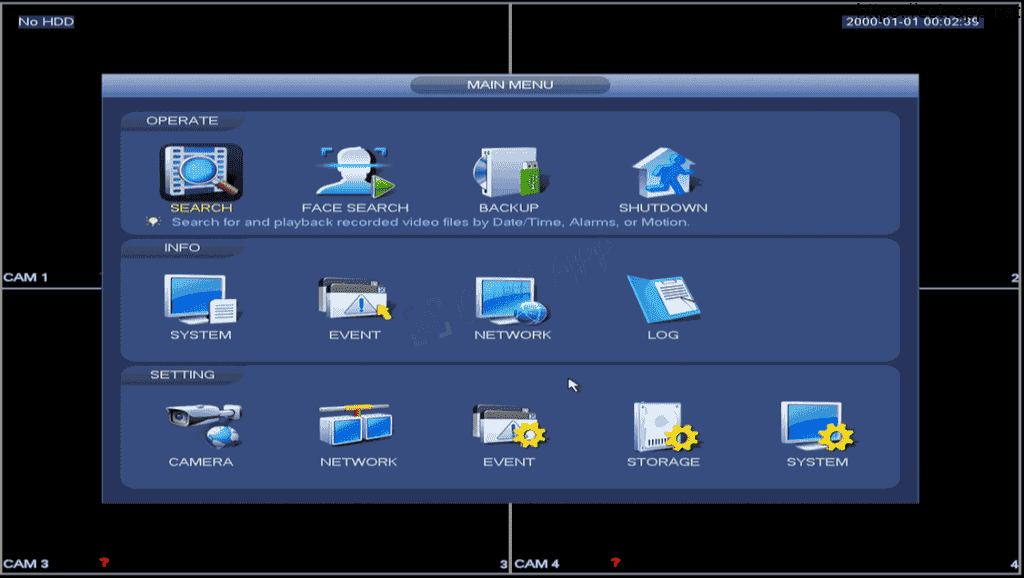1024x578 pixels.
Task: Open the Search playback icon
Action: (201, 173)
